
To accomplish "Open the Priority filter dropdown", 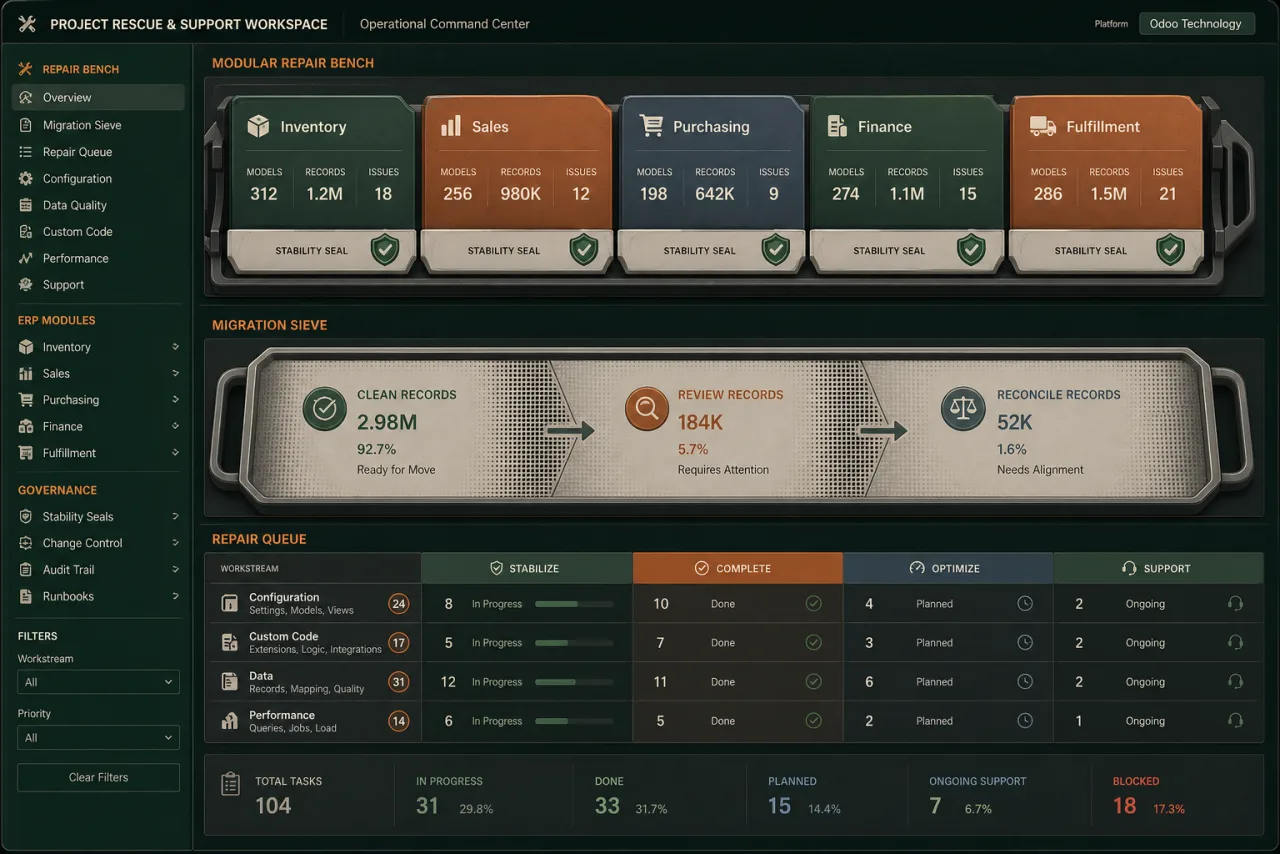I will 98,737.
